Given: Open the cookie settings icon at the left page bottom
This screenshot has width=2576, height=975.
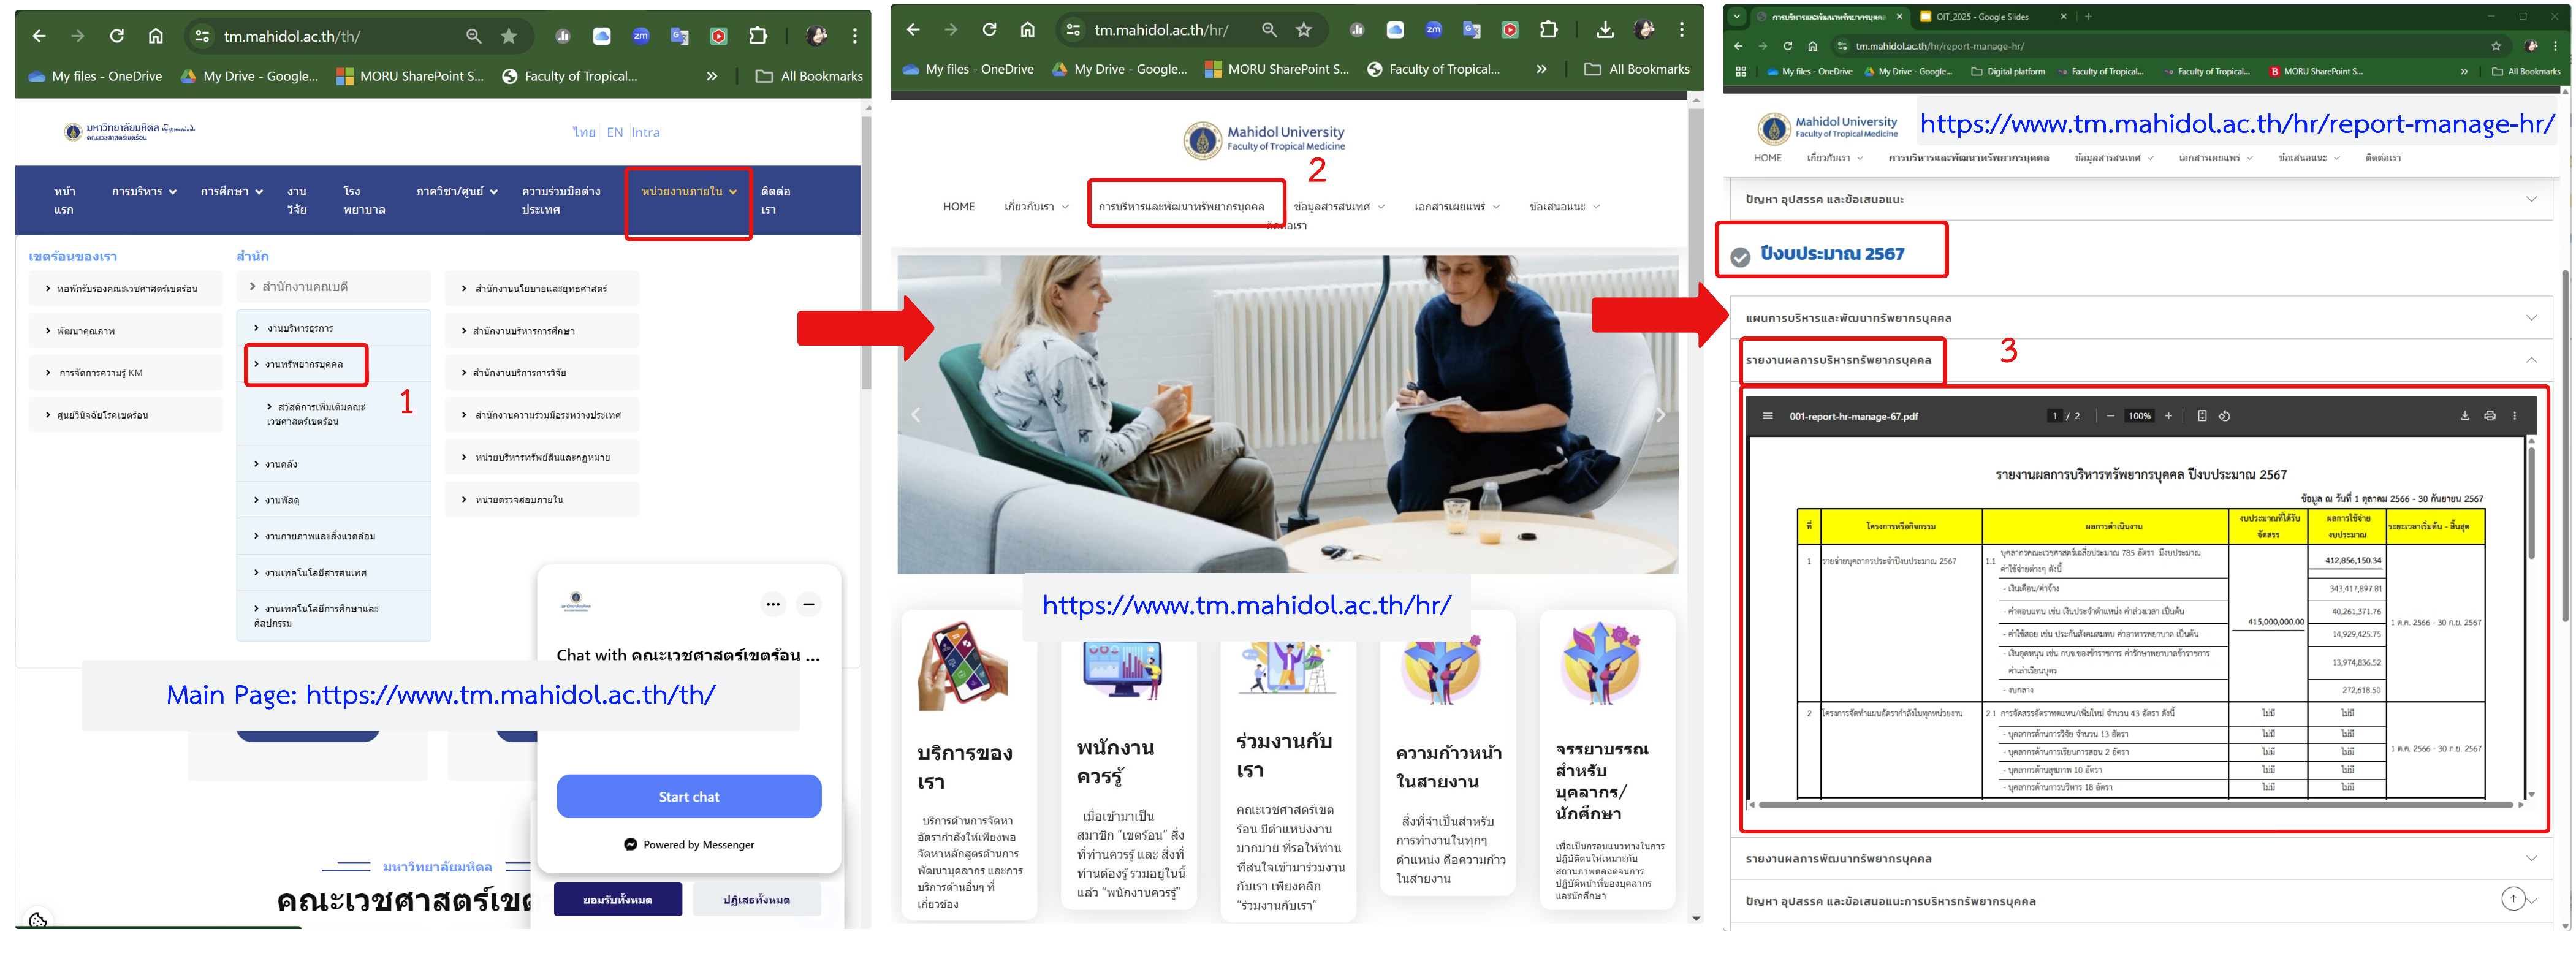Looking at the screenshot, I should pos(38,920).
